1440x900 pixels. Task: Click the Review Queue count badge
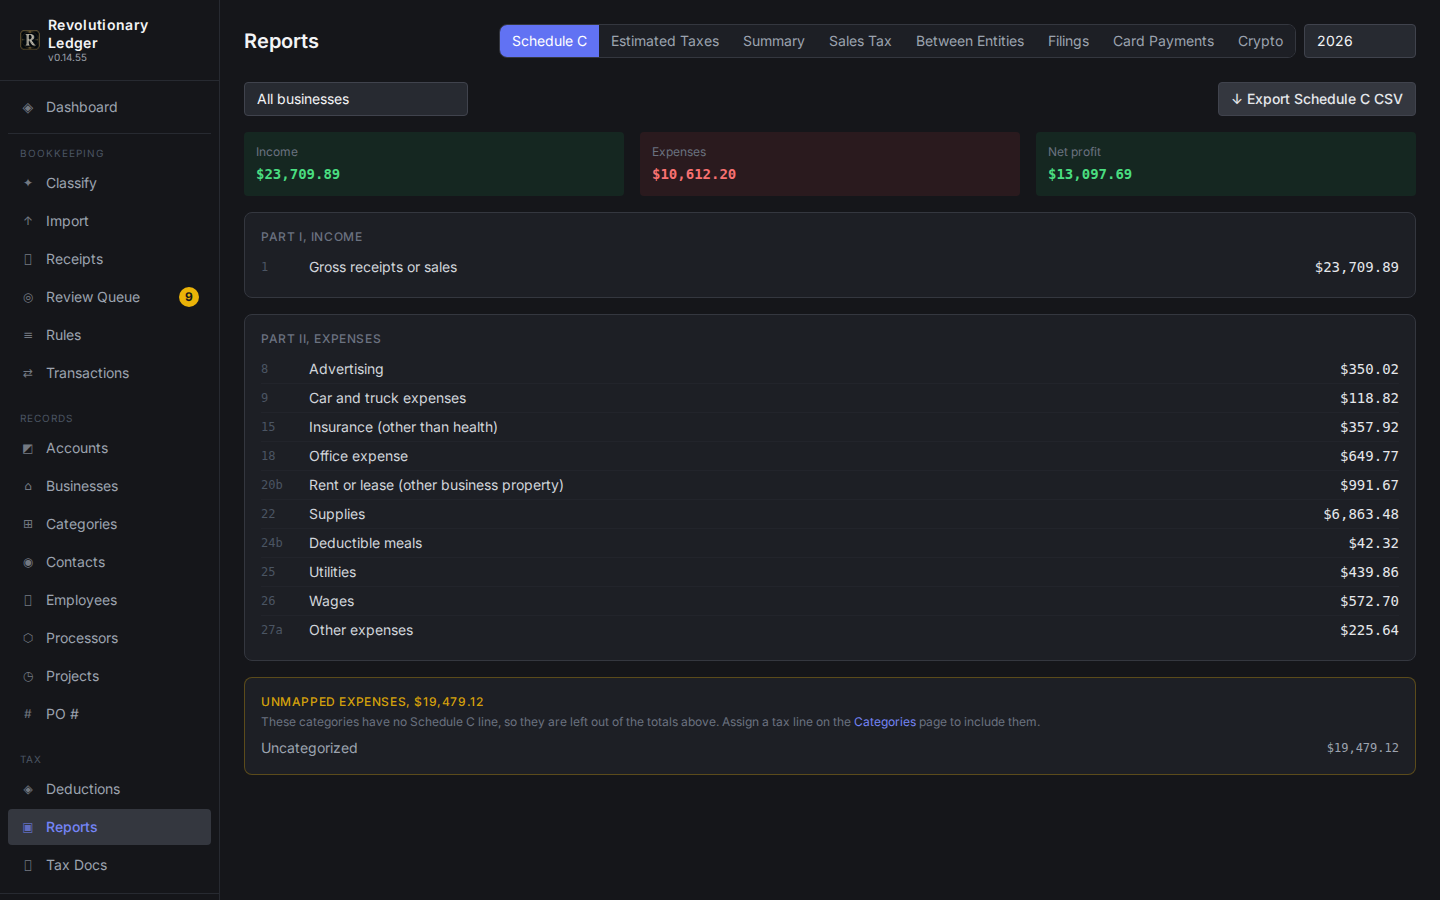[x=189, y=297]
